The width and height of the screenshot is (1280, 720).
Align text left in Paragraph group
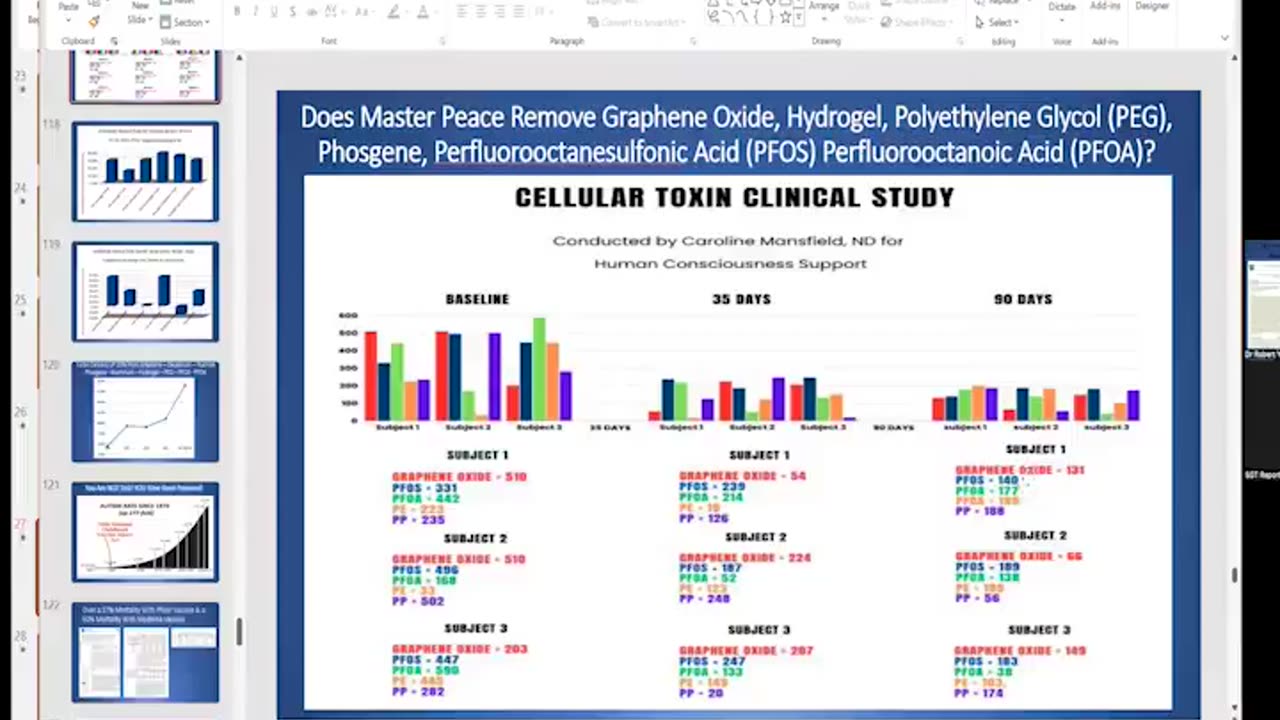tap(463, 12)
